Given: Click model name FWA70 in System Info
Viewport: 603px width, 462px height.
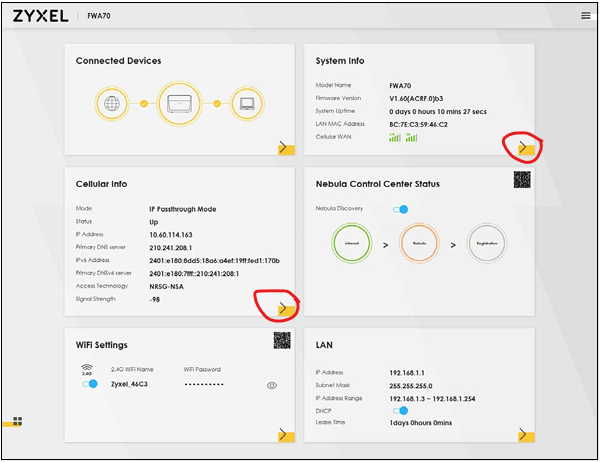Looking at the screenshot, I should point(400,85).
